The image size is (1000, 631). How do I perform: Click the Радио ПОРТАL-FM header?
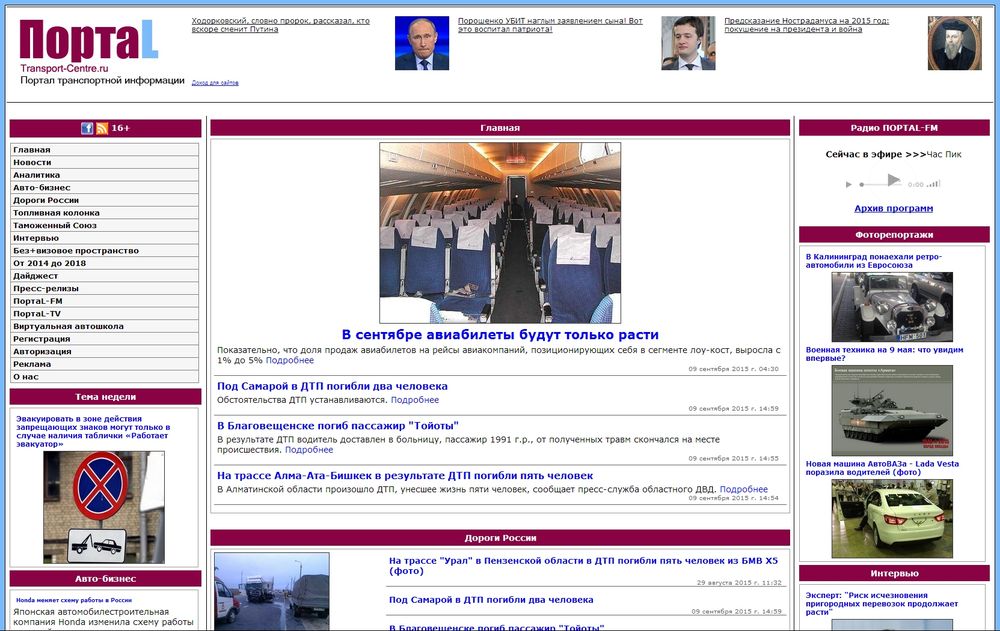tap(894, 128)
